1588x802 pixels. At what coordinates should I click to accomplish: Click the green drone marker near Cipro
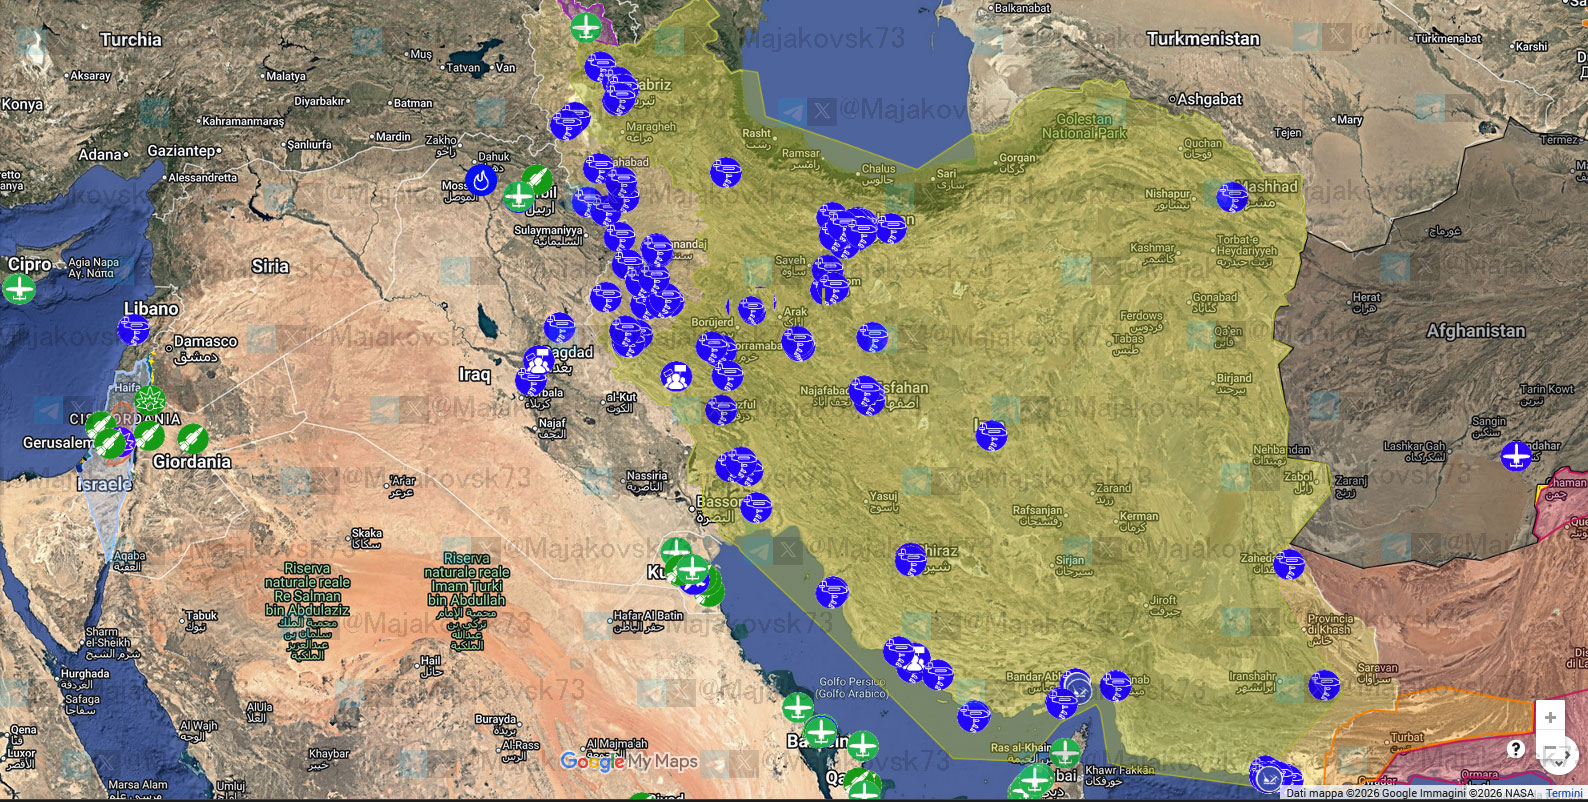click(x=18, y=288)
